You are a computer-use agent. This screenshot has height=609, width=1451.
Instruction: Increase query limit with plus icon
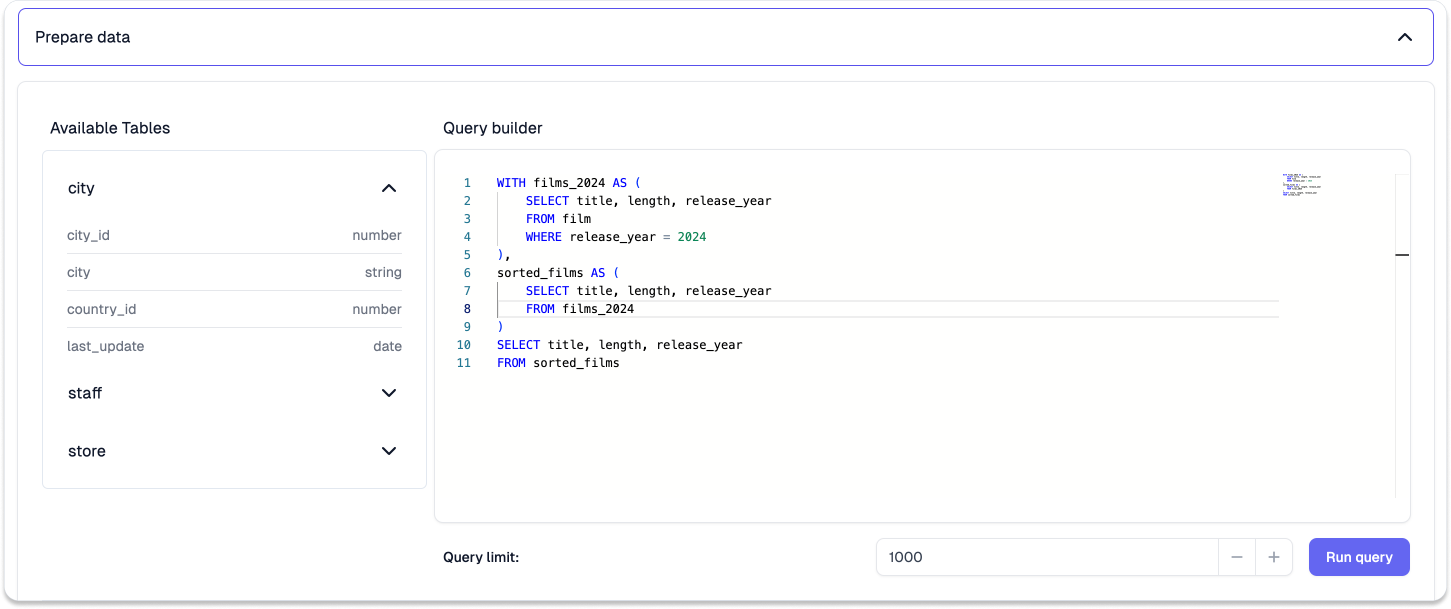[x=1273, y=557]
